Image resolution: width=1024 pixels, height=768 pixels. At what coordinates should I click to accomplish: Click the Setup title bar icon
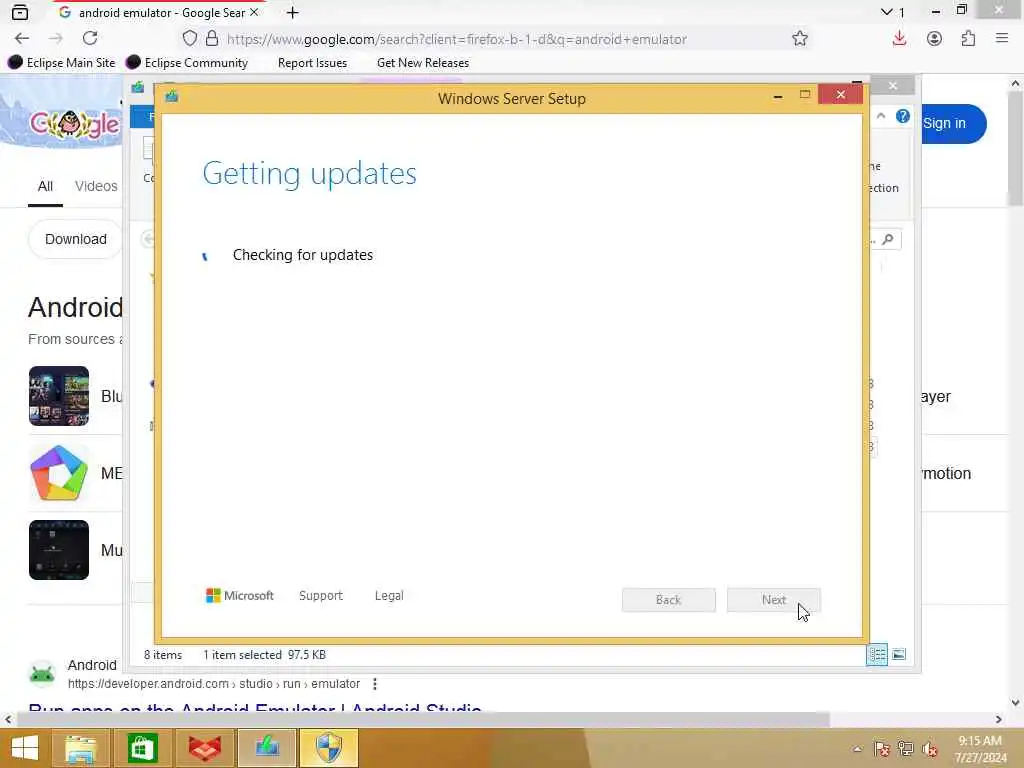coord(172,96)
